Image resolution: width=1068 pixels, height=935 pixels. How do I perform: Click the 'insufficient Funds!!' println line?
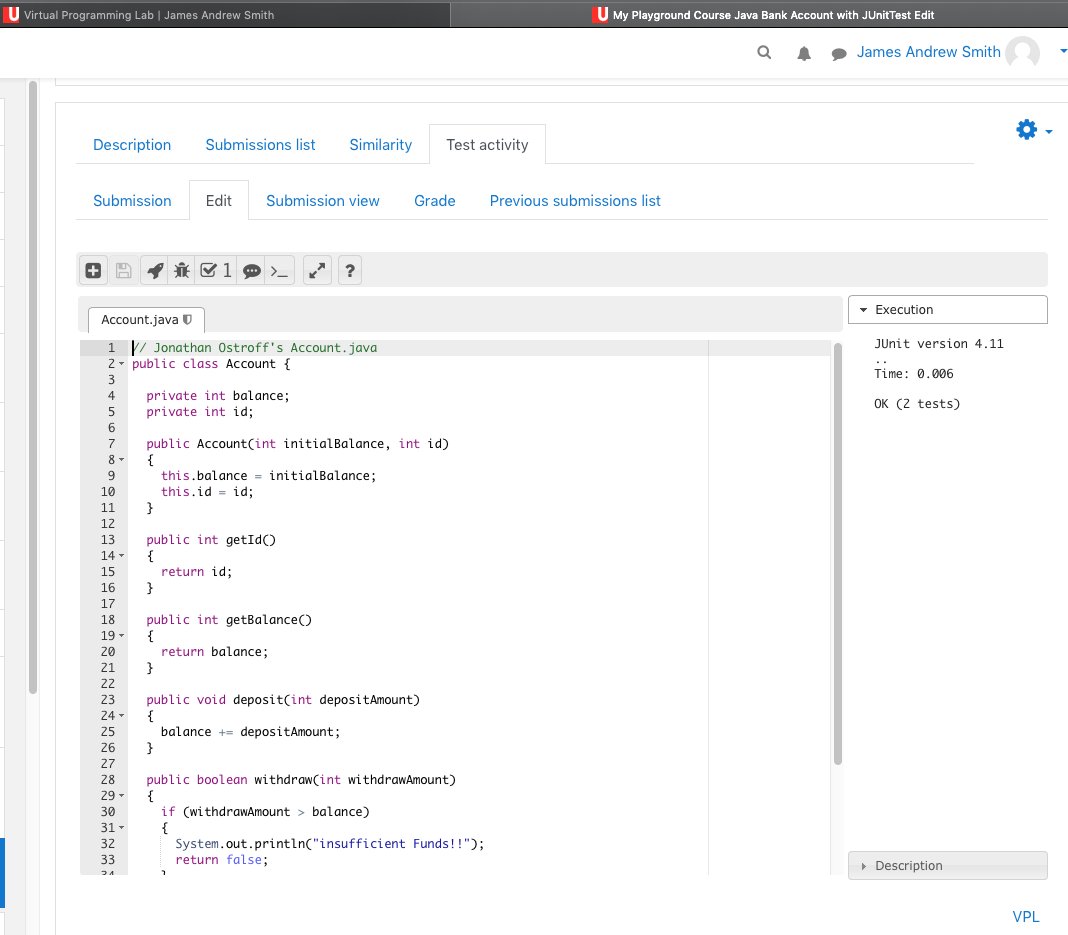point(330,844)
